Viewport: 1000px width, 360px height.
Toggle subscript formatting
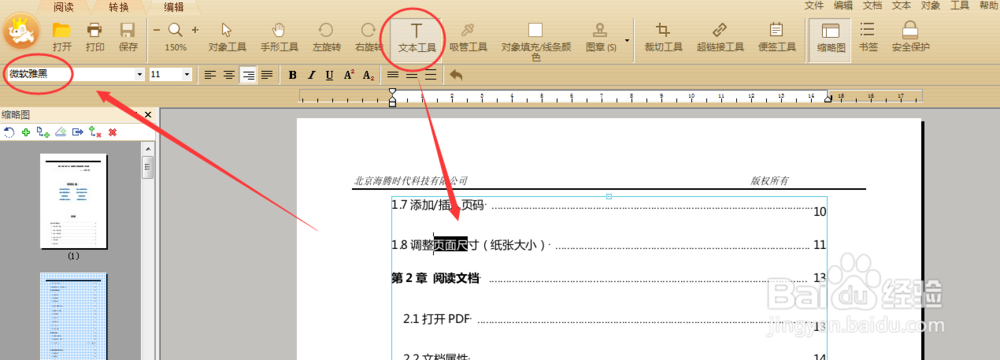click(368, 75)
